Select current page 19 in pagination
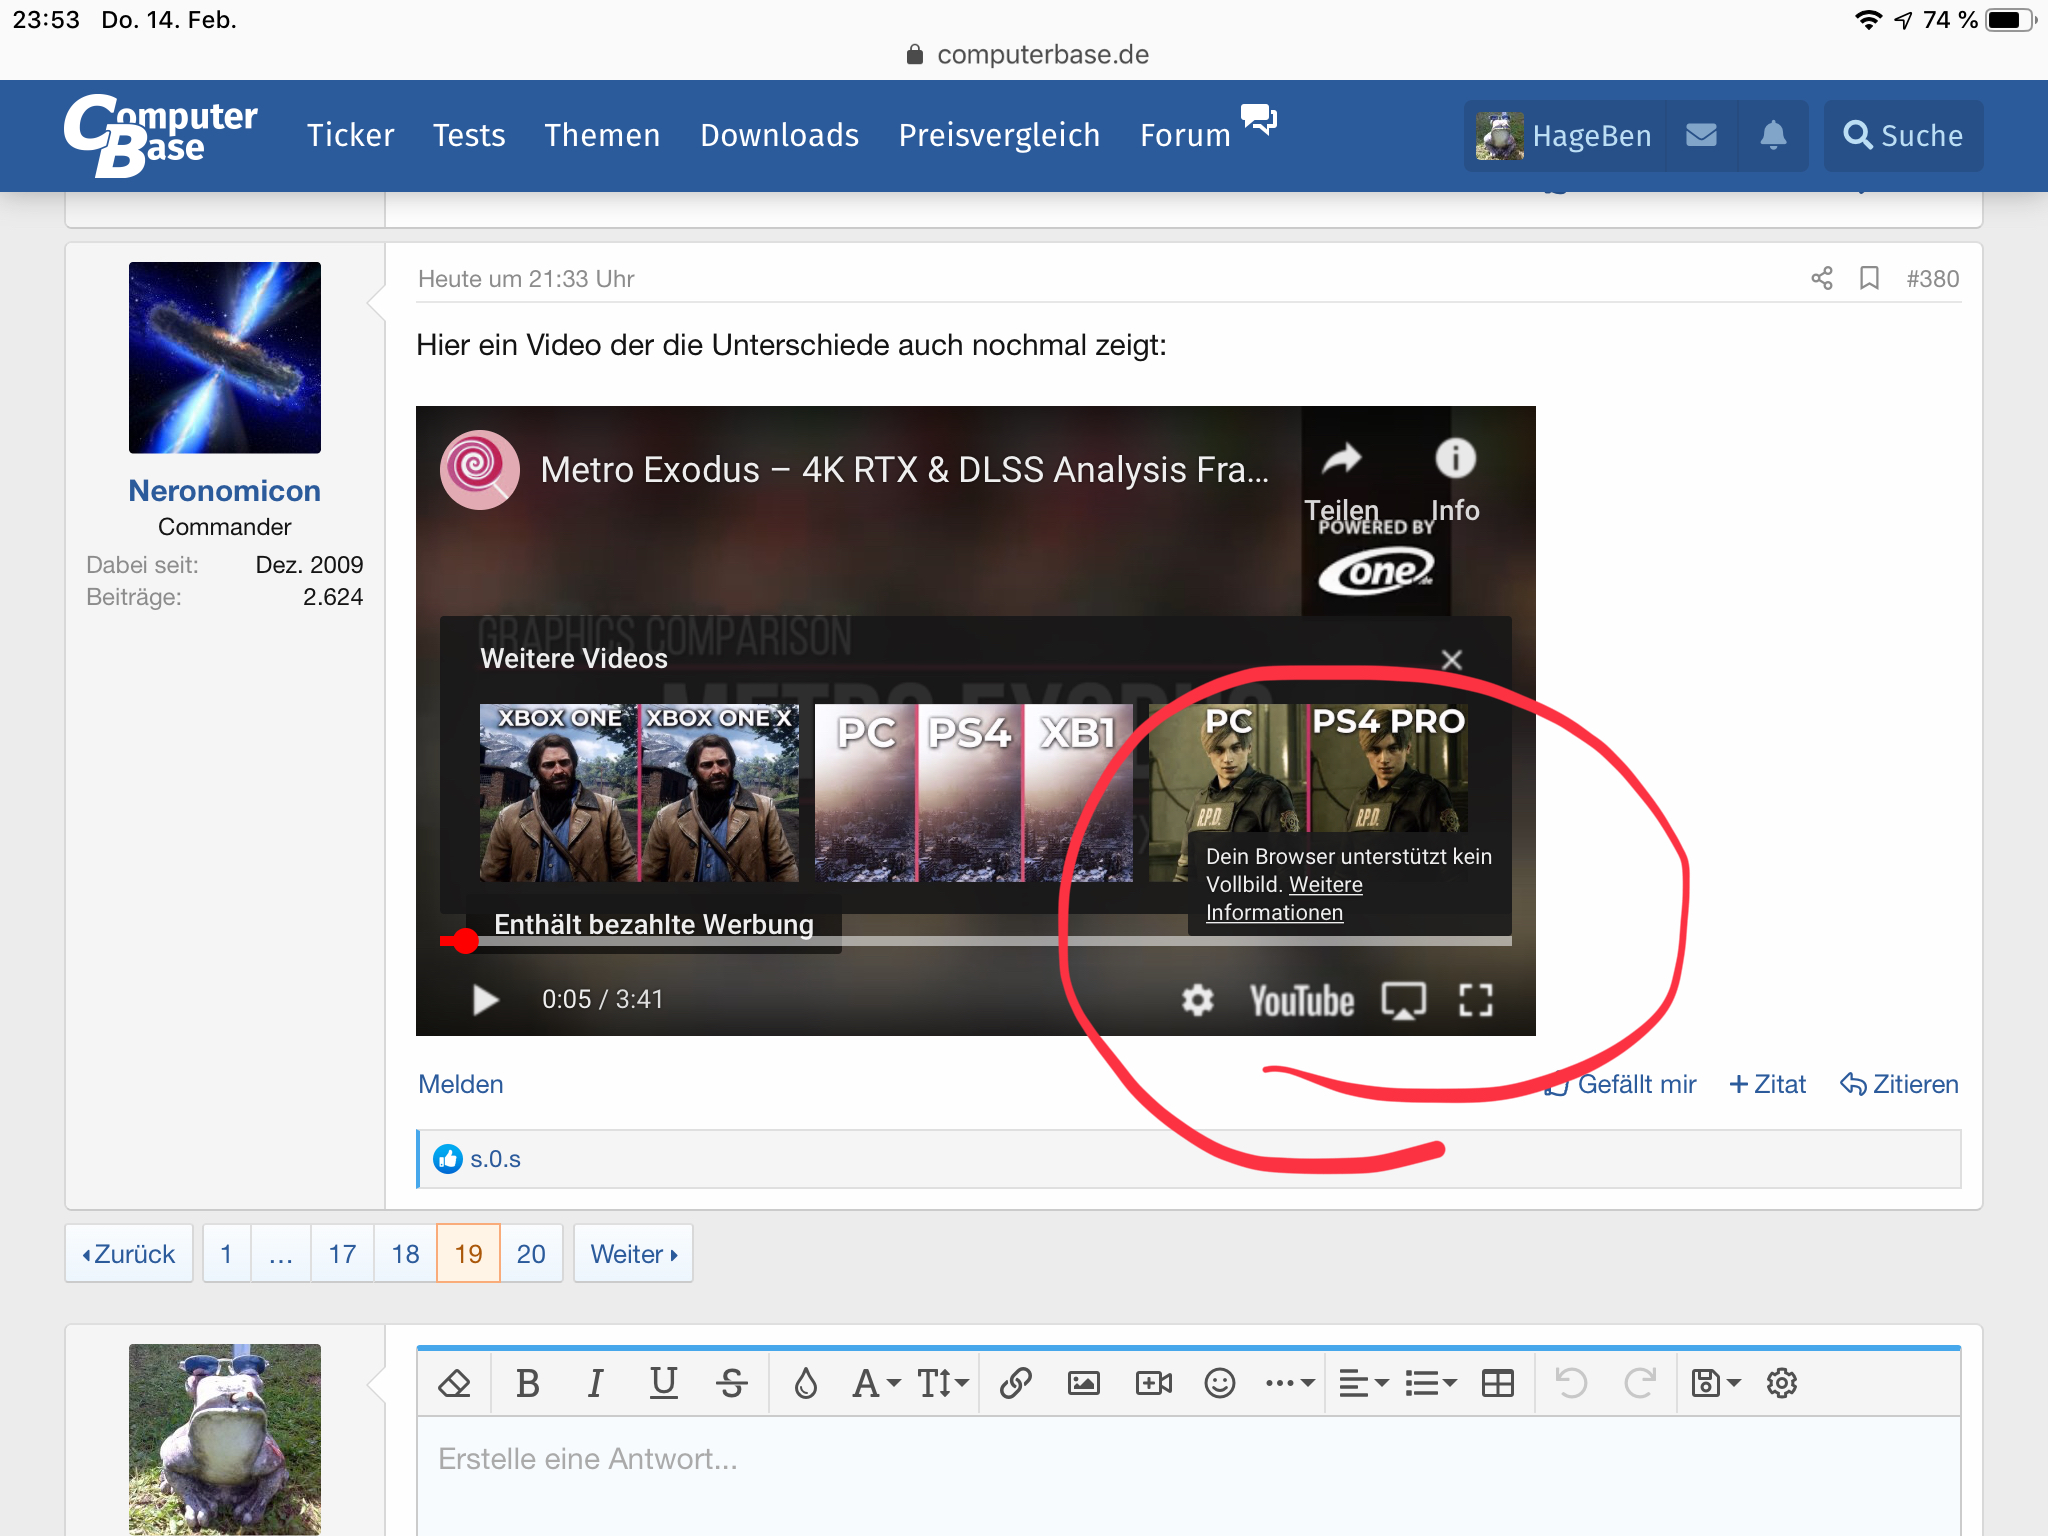Screen dimensions: 2048x1536 pos(468,1254)
